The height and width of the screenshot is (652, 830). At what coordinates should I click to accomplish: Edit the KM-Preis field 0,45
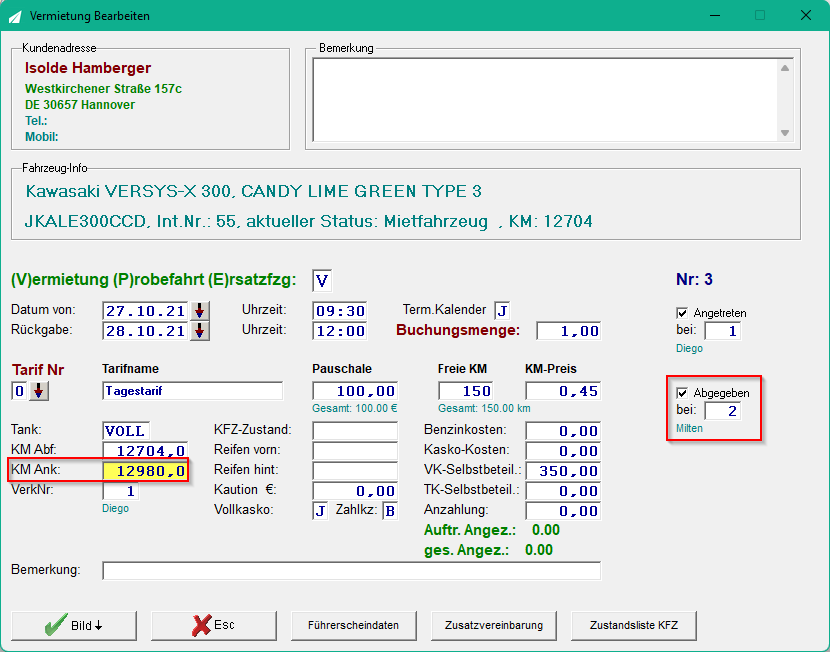(x=563, y=391)
